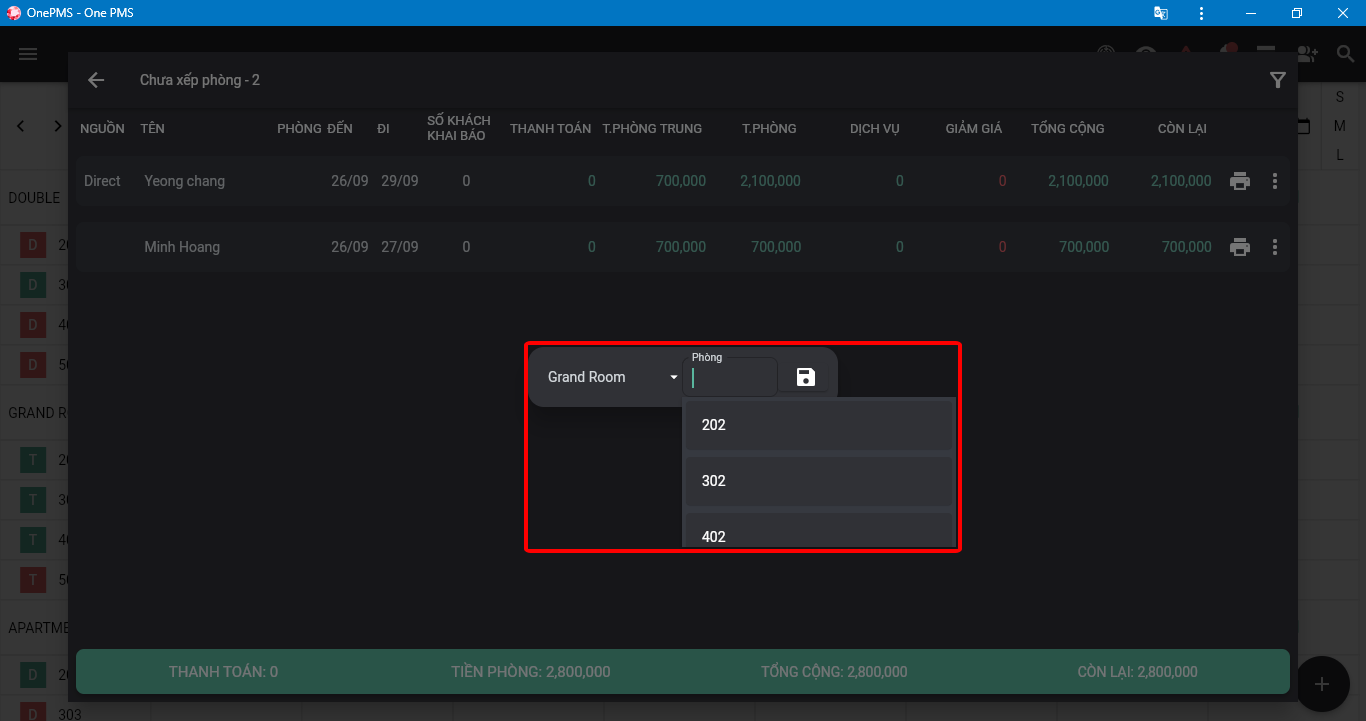Click the GIẢM GIÁ column header

[974, 128]
